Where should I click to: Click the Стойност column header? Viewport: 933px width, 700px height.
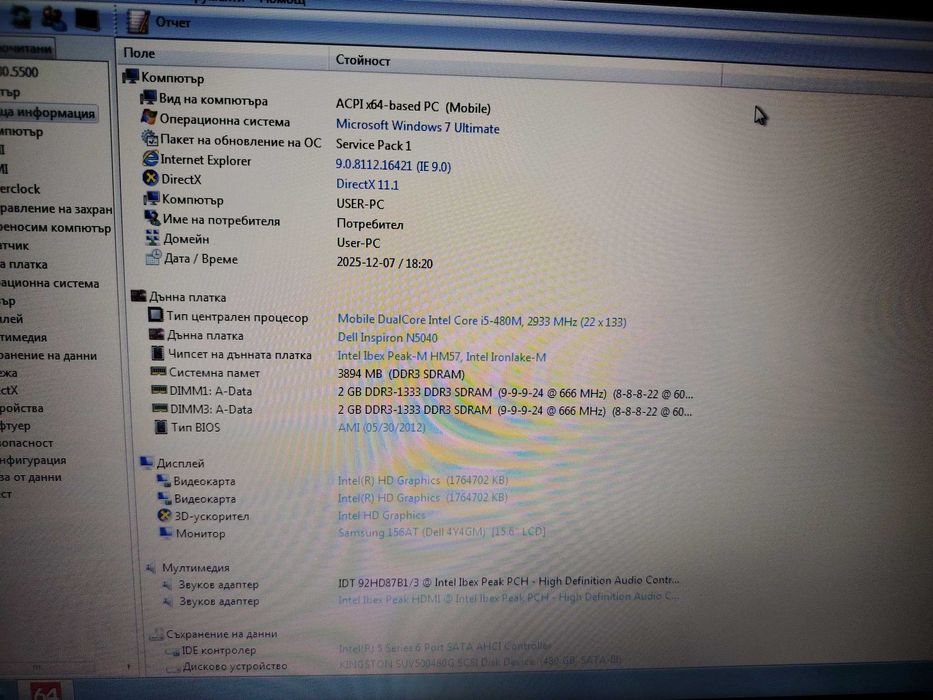(525, 64)
